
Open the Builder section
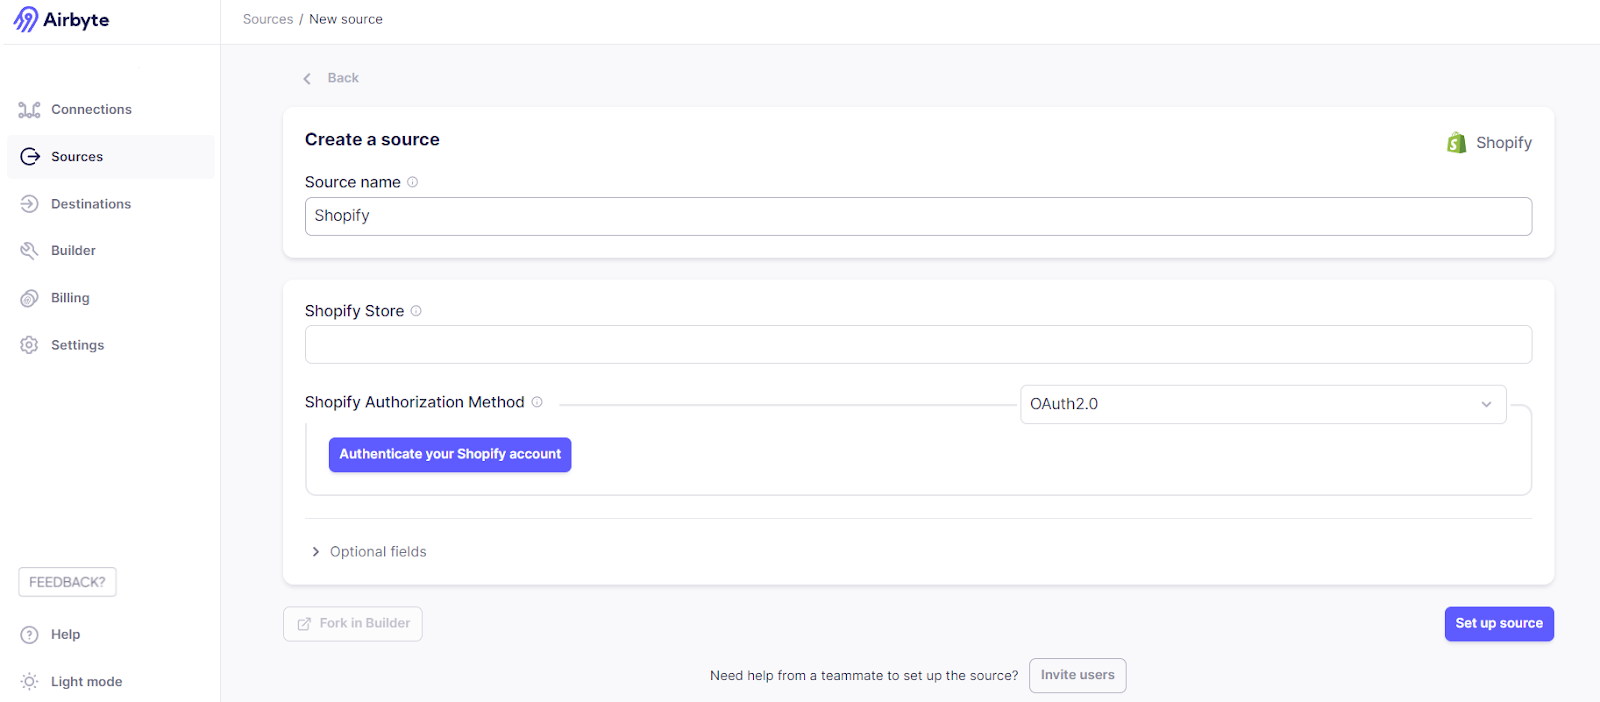click(73, 251)
